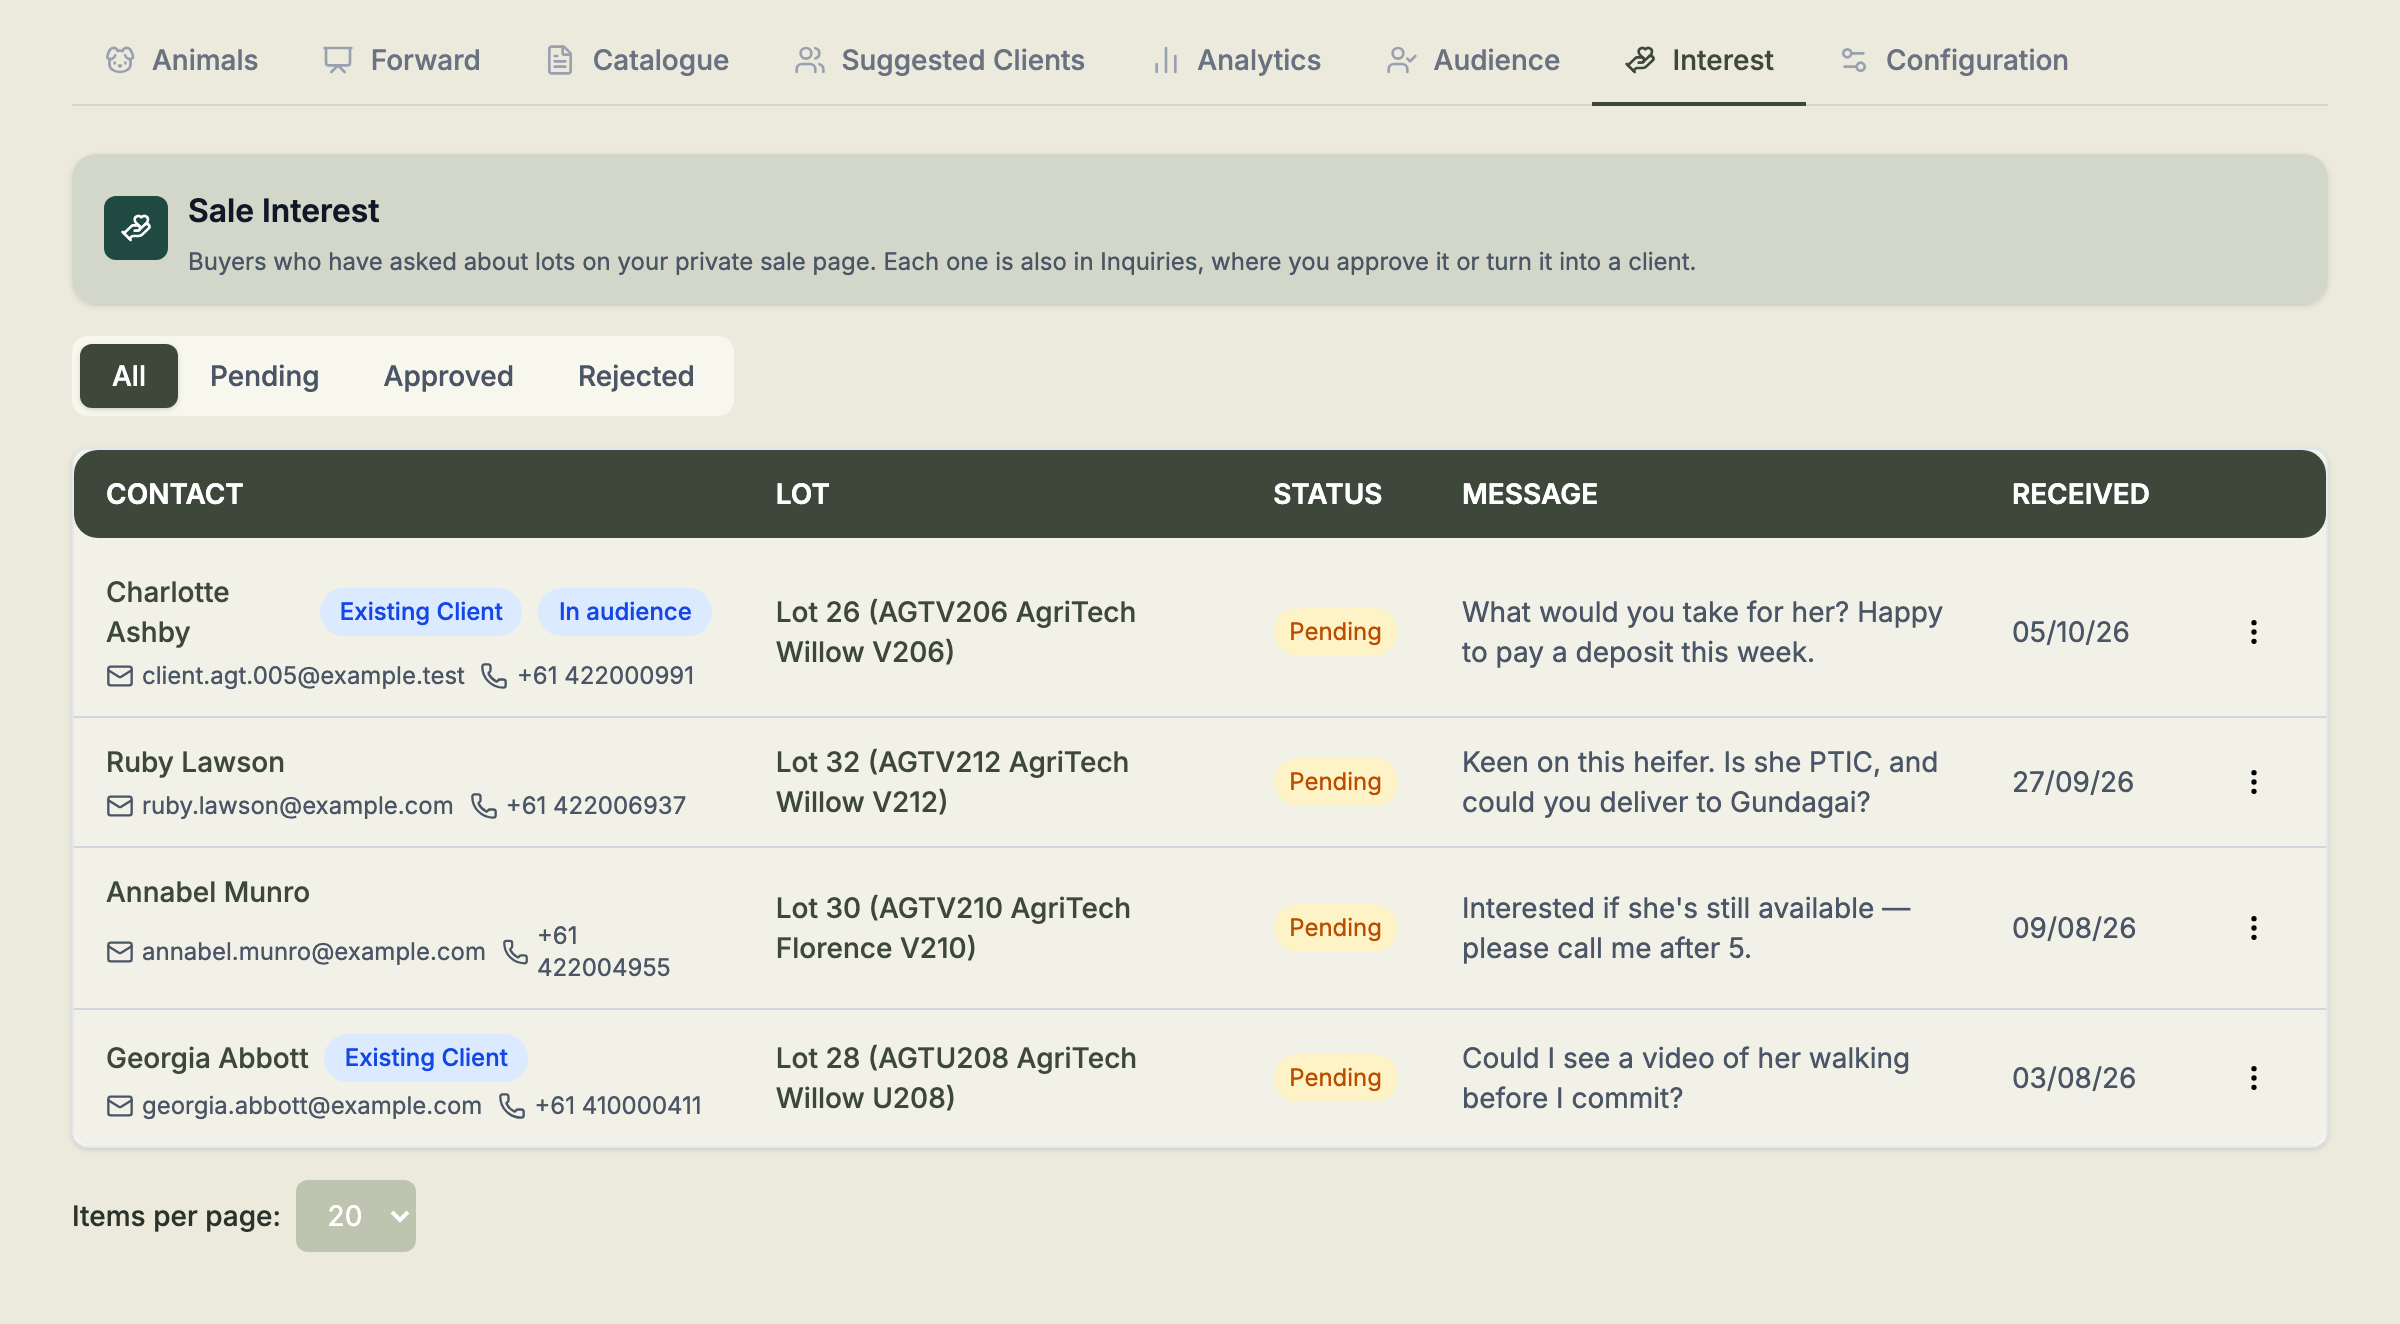
Task: Click phone icon beside +61 410000411
Action: click(x=512, y=1106)
